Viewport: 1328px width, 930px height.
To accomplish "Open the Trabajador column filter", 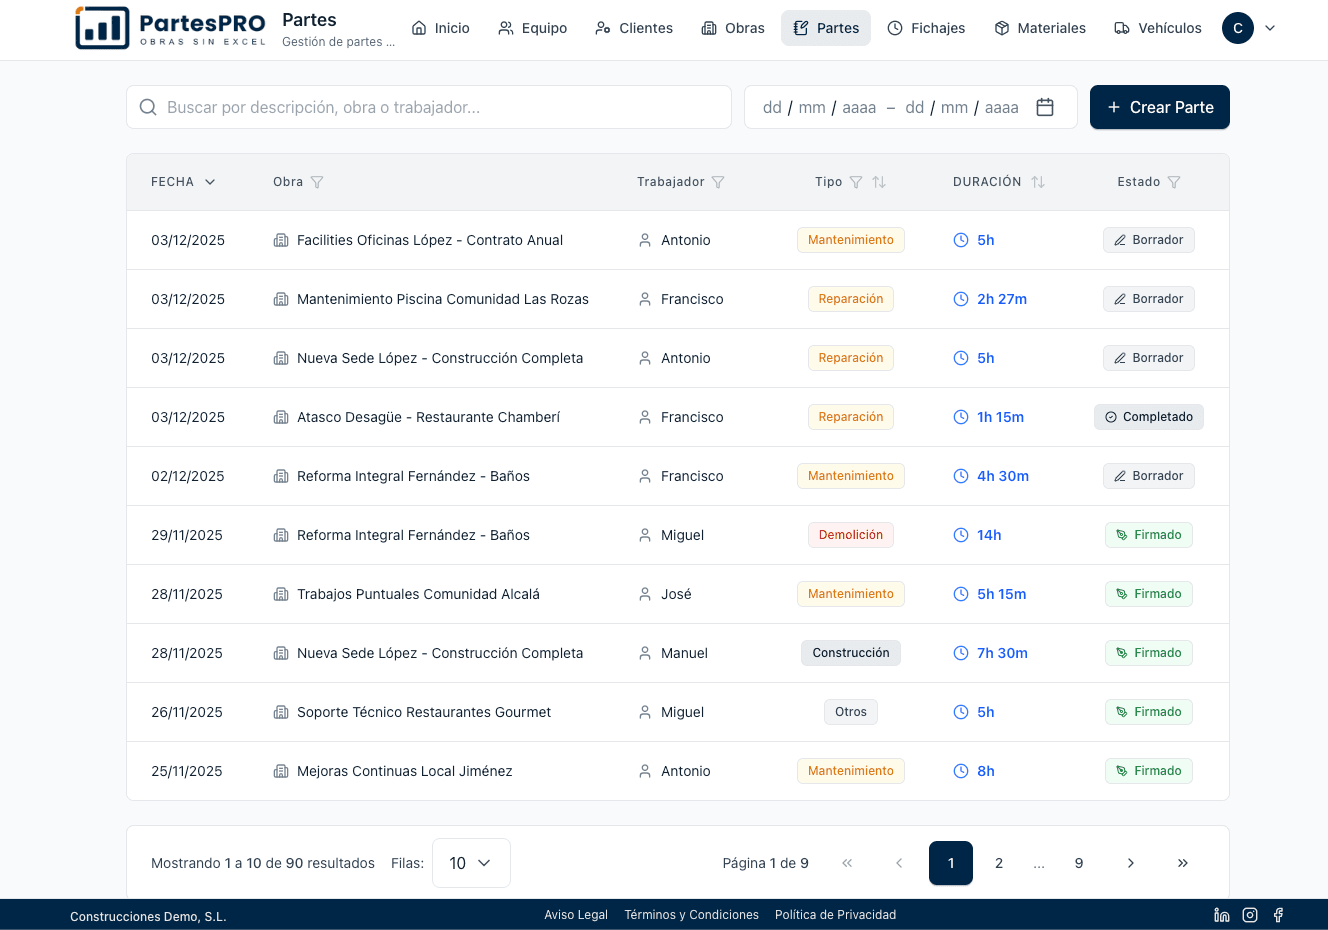I will [x=718, y=182].
